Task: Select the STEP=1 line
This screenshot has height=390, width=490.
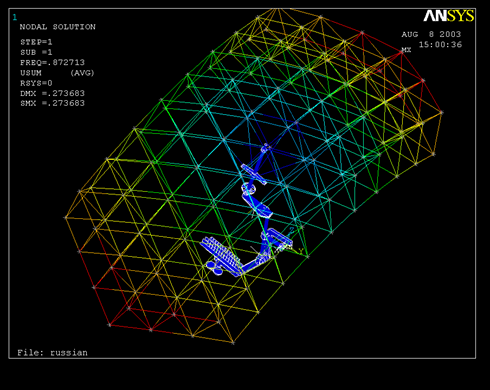Action: 36,42
